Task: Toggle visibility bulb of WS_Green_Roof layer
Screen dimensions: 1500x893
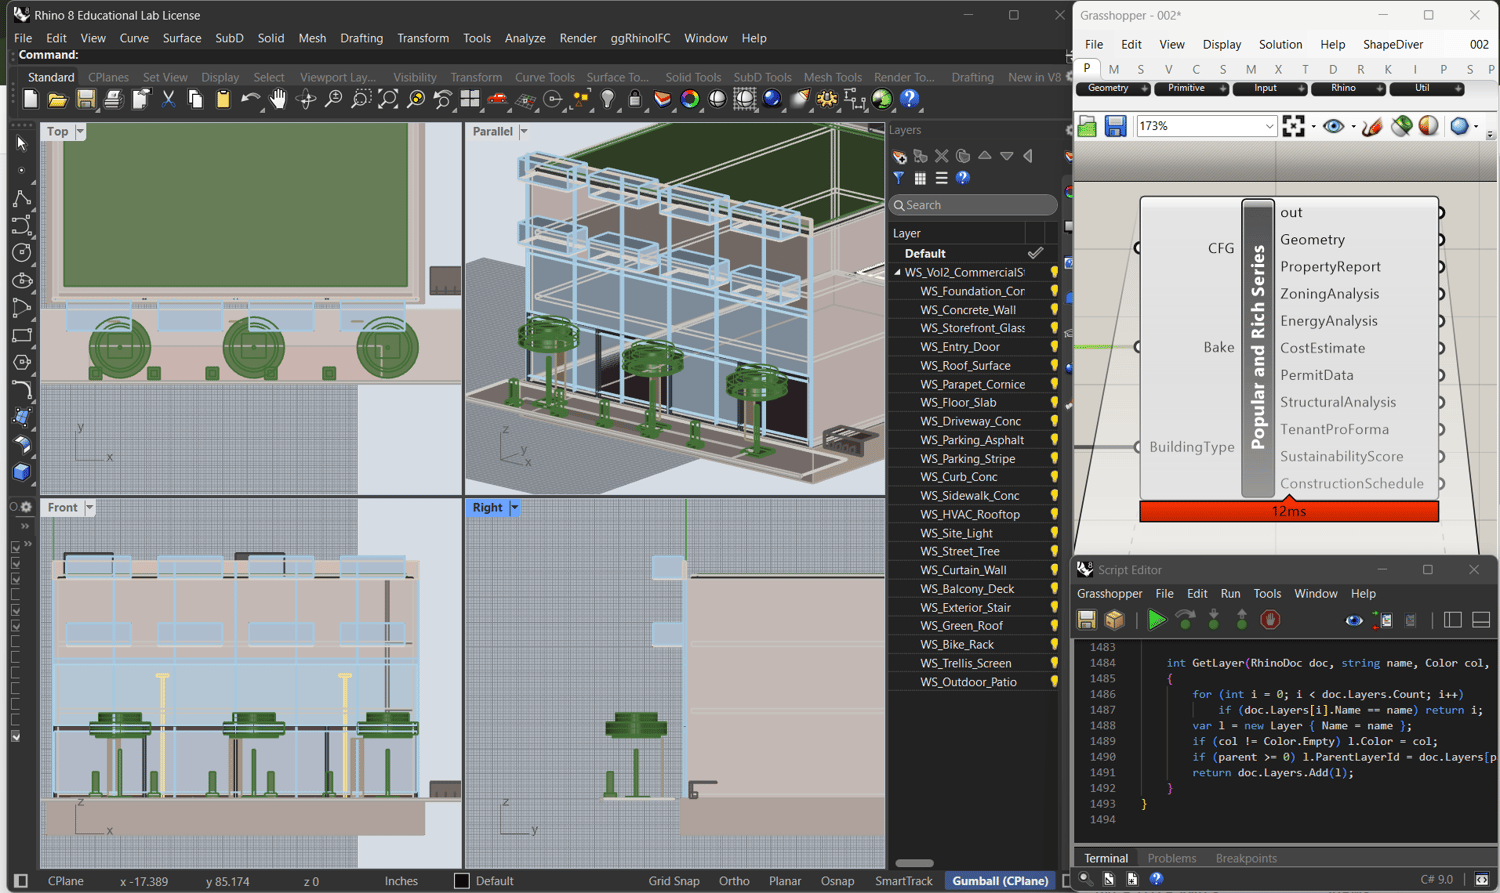Action: click(x=1053, y=626)
